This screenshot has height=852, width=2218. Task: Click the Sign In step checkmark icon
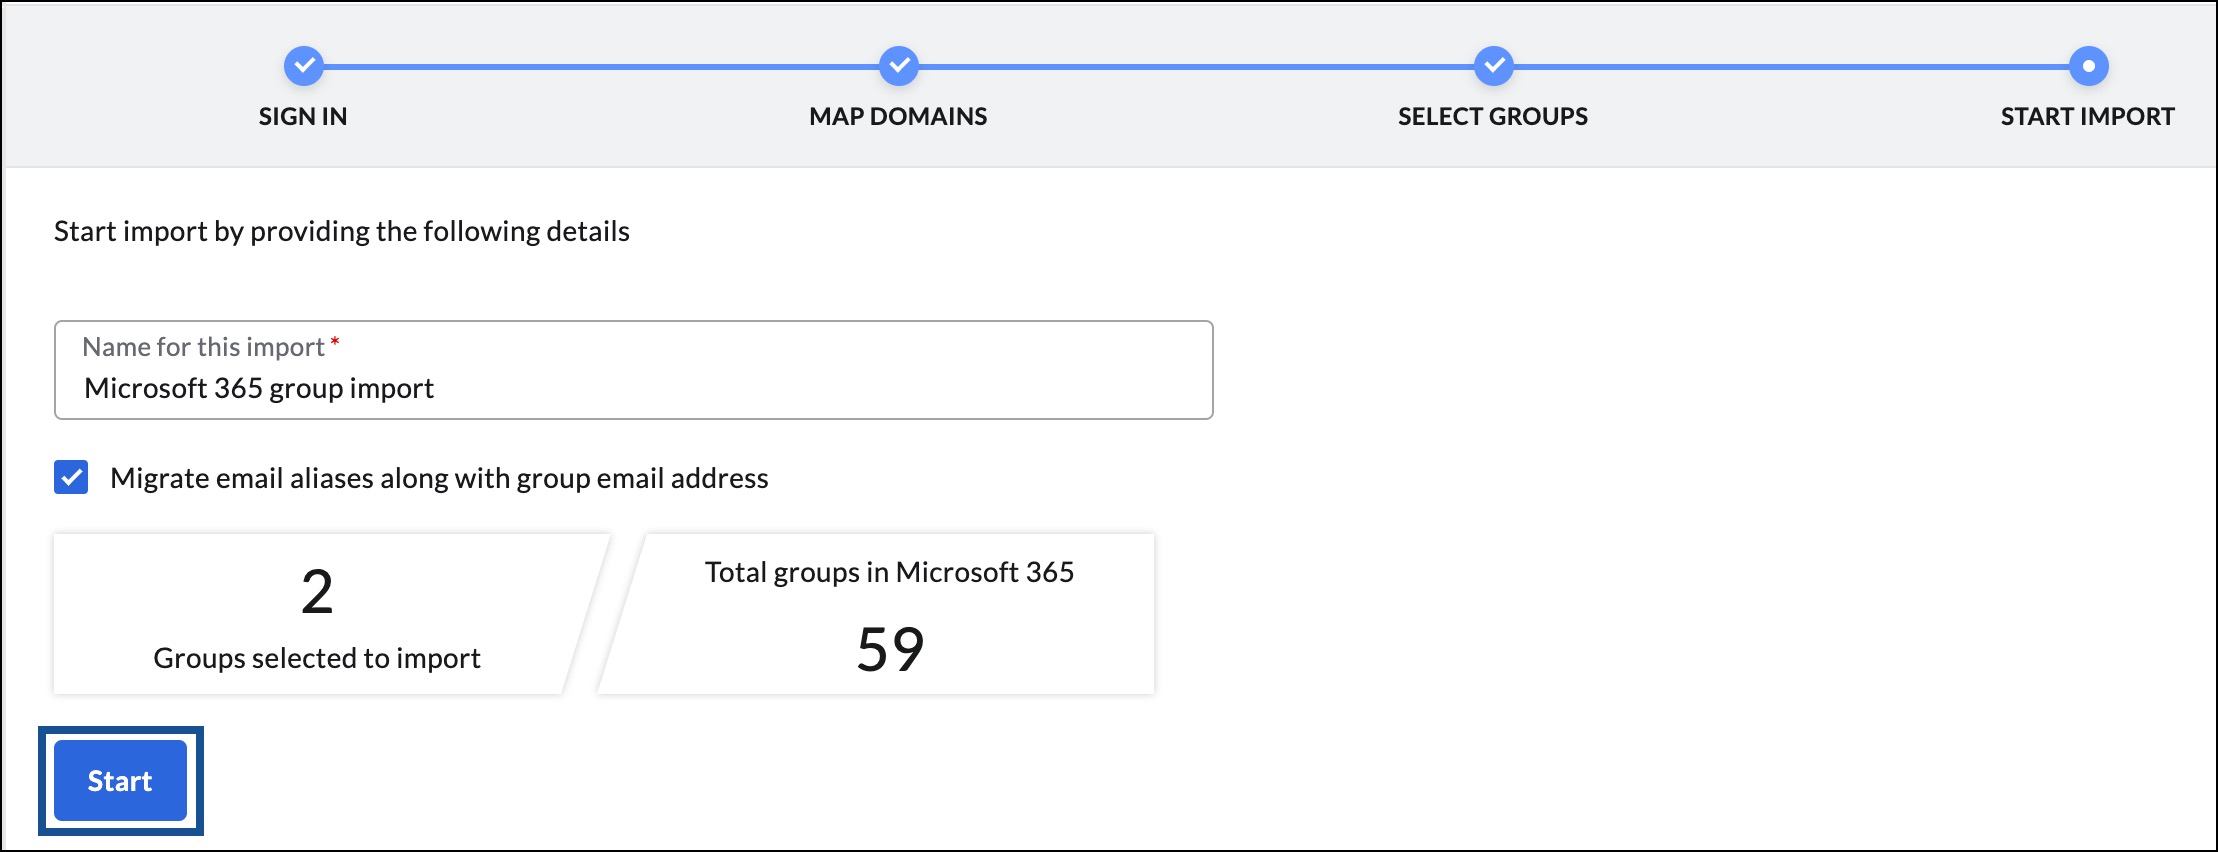[303, 66]
